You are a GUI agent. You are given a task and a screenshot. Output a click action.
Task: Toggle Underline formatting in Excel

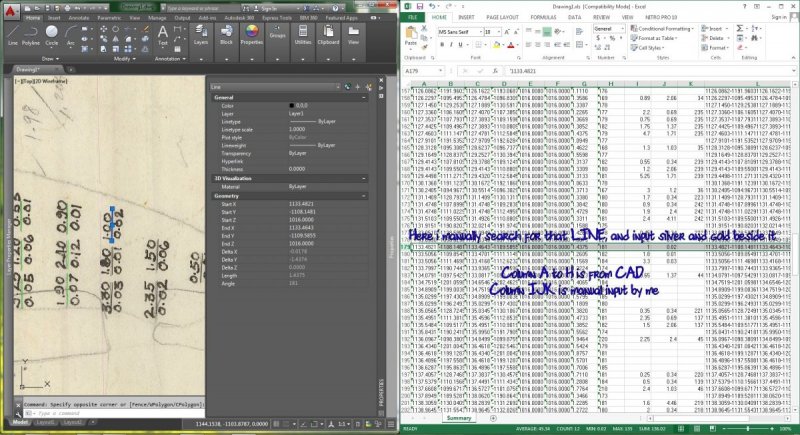[x=460, y=45]
